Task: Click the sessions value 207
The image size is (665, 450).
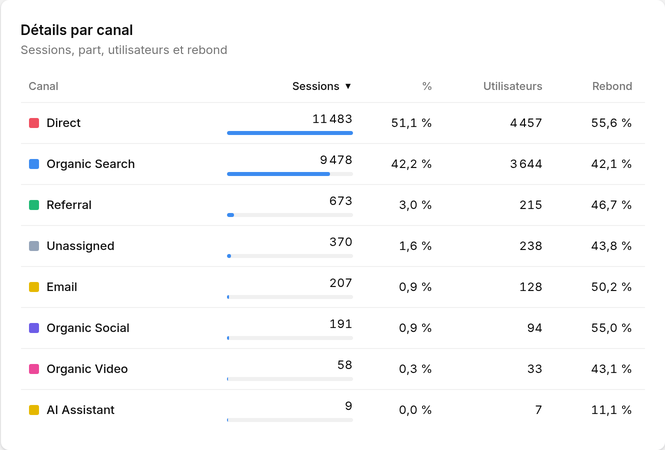Action: tap(341, 283)
